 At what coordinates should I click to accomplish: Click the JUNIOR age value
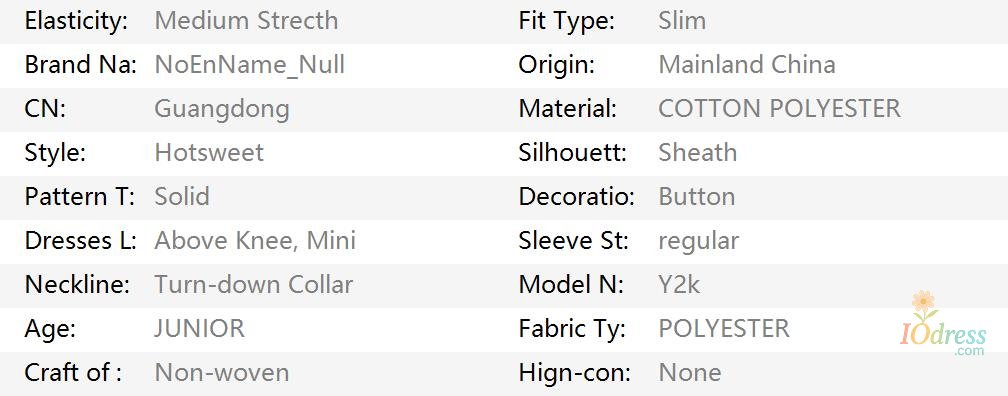[199, 328]
